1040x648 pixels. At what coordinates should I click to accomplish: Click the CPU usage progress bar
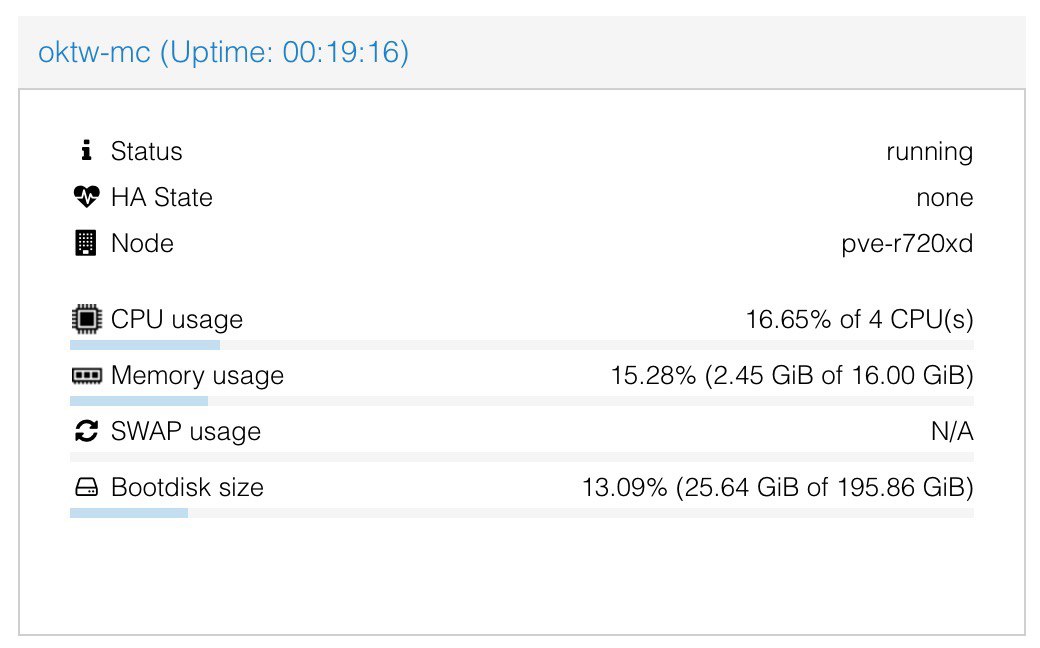tap(521, 345)
